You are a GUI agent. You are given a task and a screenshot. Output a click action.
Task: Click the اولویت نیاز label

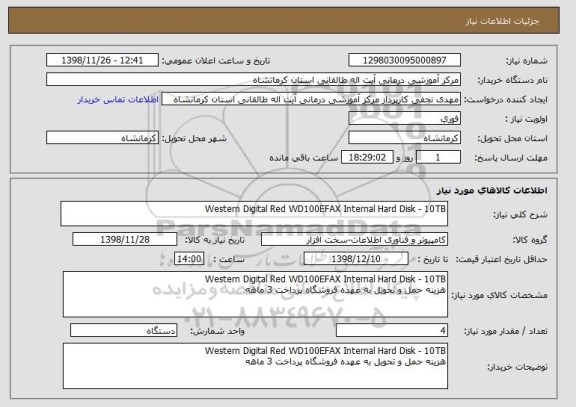526,119
